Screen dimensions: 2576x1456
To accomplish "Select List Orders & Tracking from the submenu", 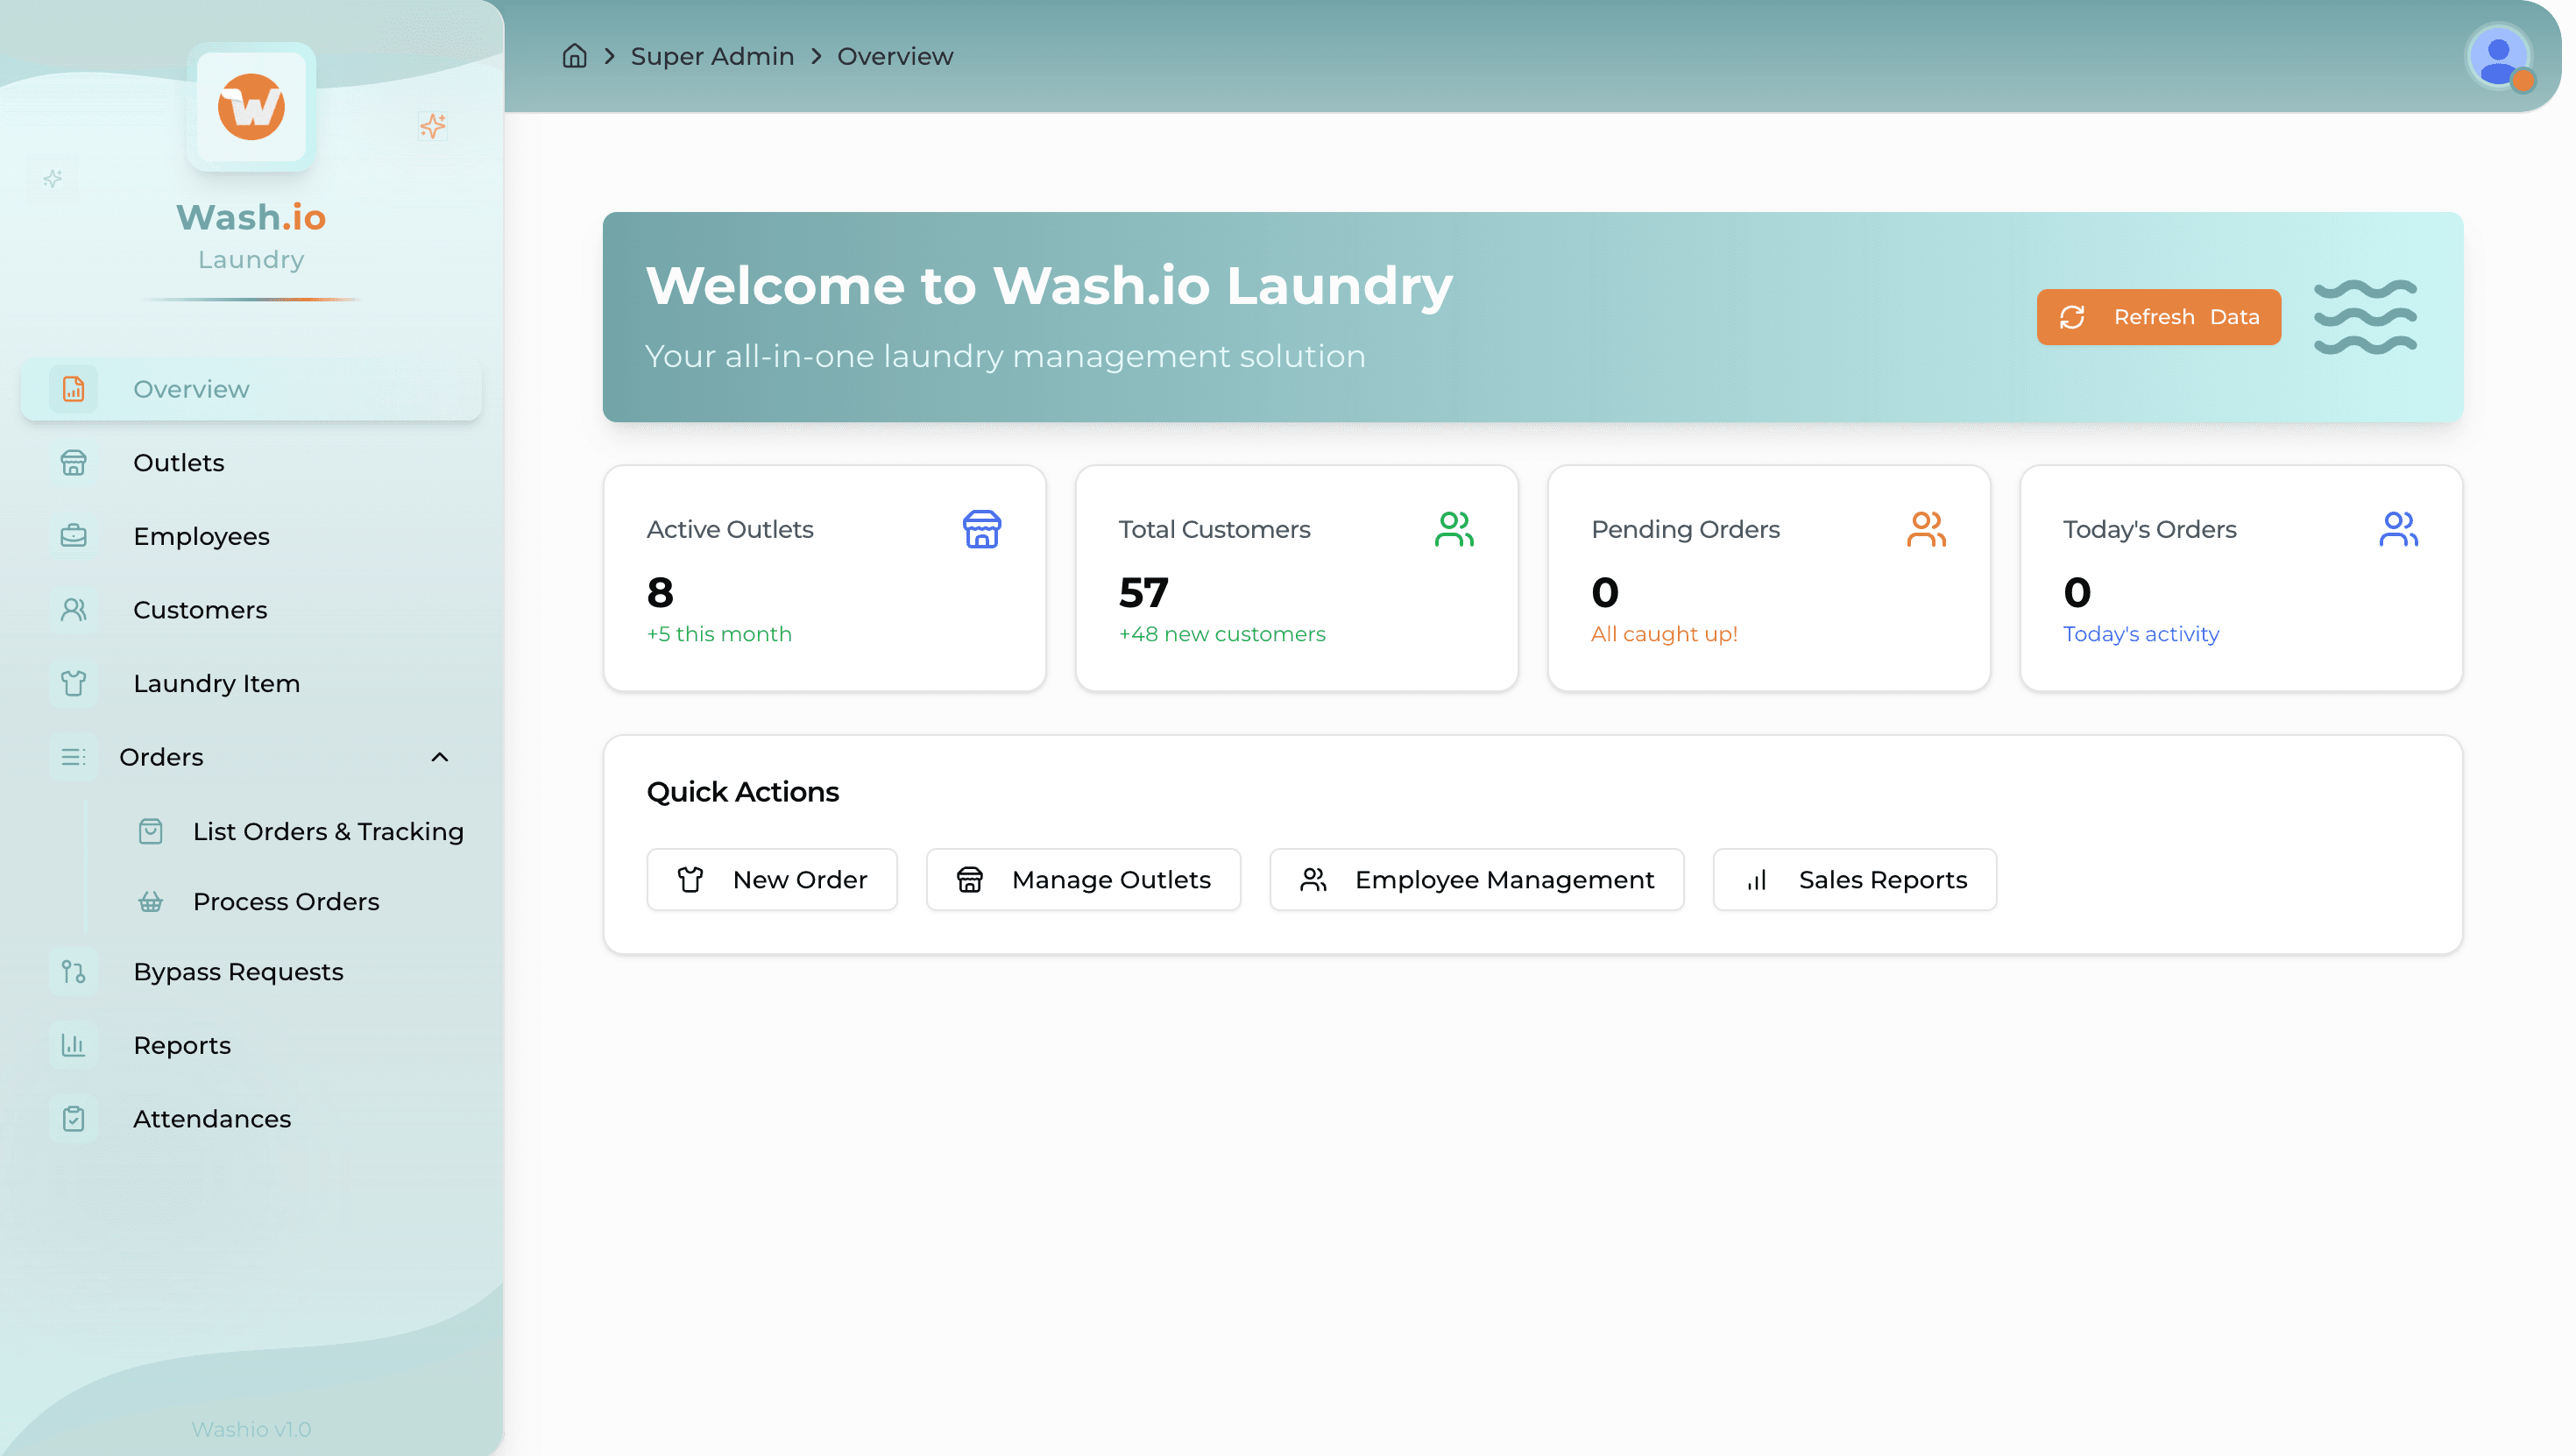I will click(328, 831).
